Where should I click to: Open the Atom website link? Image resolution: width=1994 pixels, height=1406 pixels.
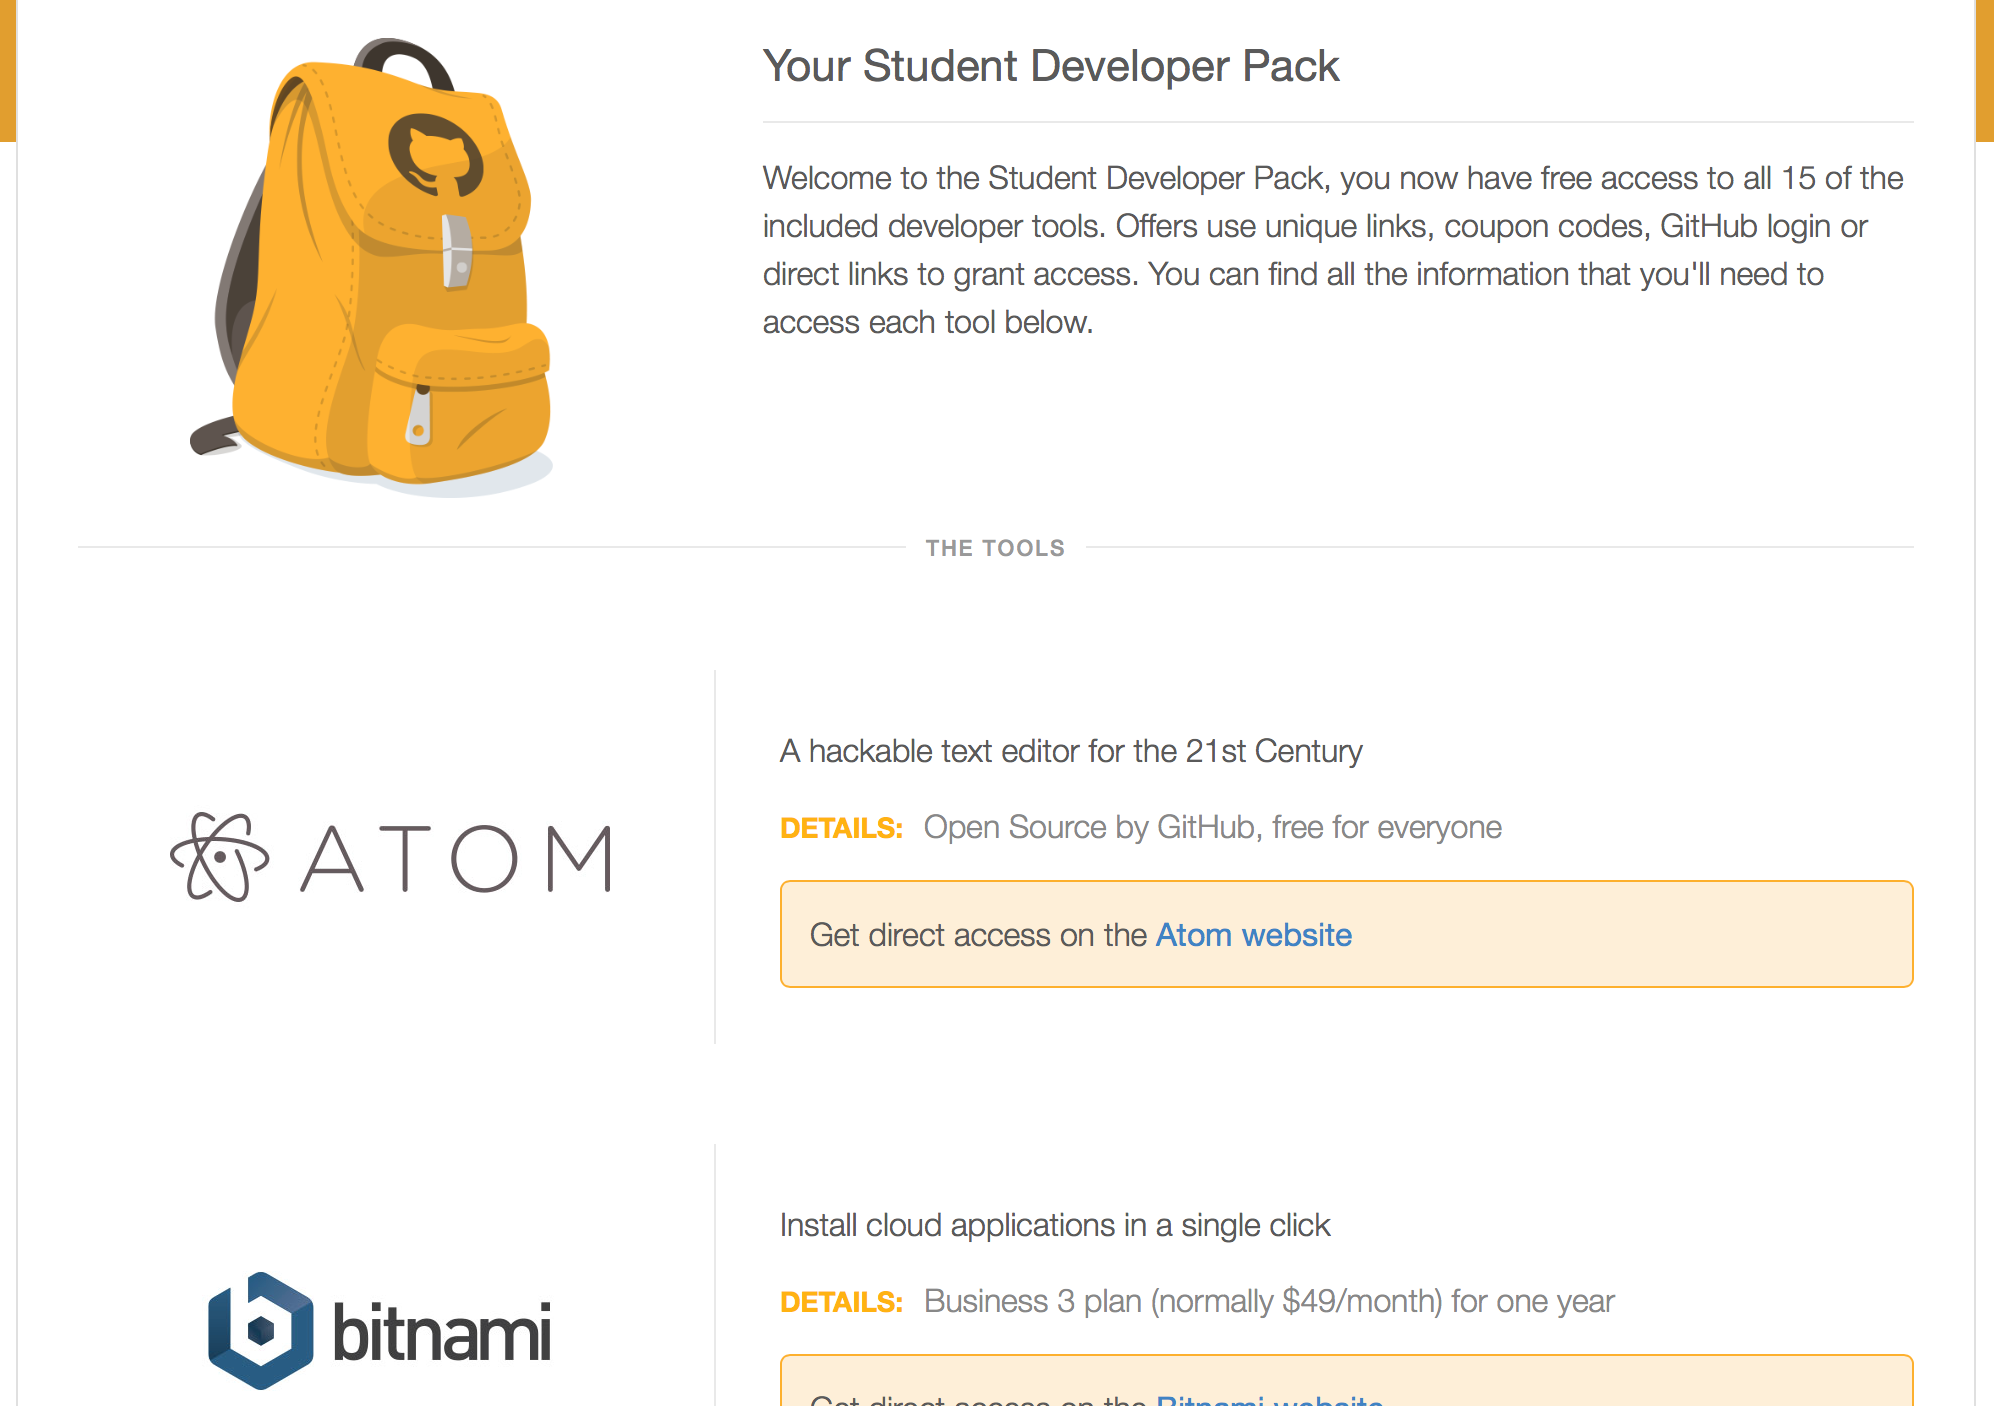pyautogui.click(x=1254, y=935)
